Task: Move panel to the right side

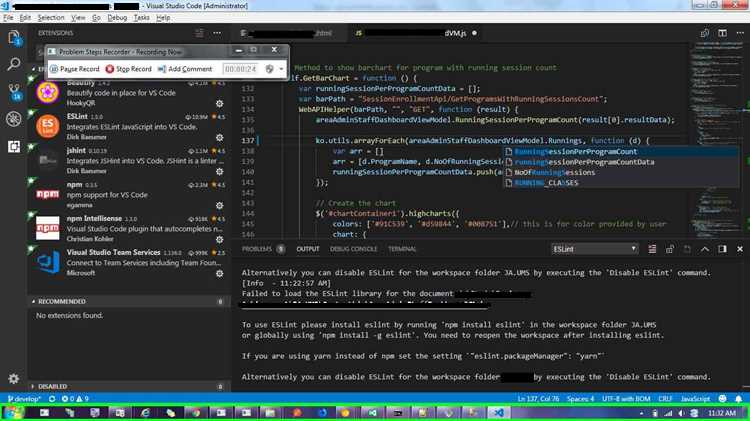Action: coord(722,249)
